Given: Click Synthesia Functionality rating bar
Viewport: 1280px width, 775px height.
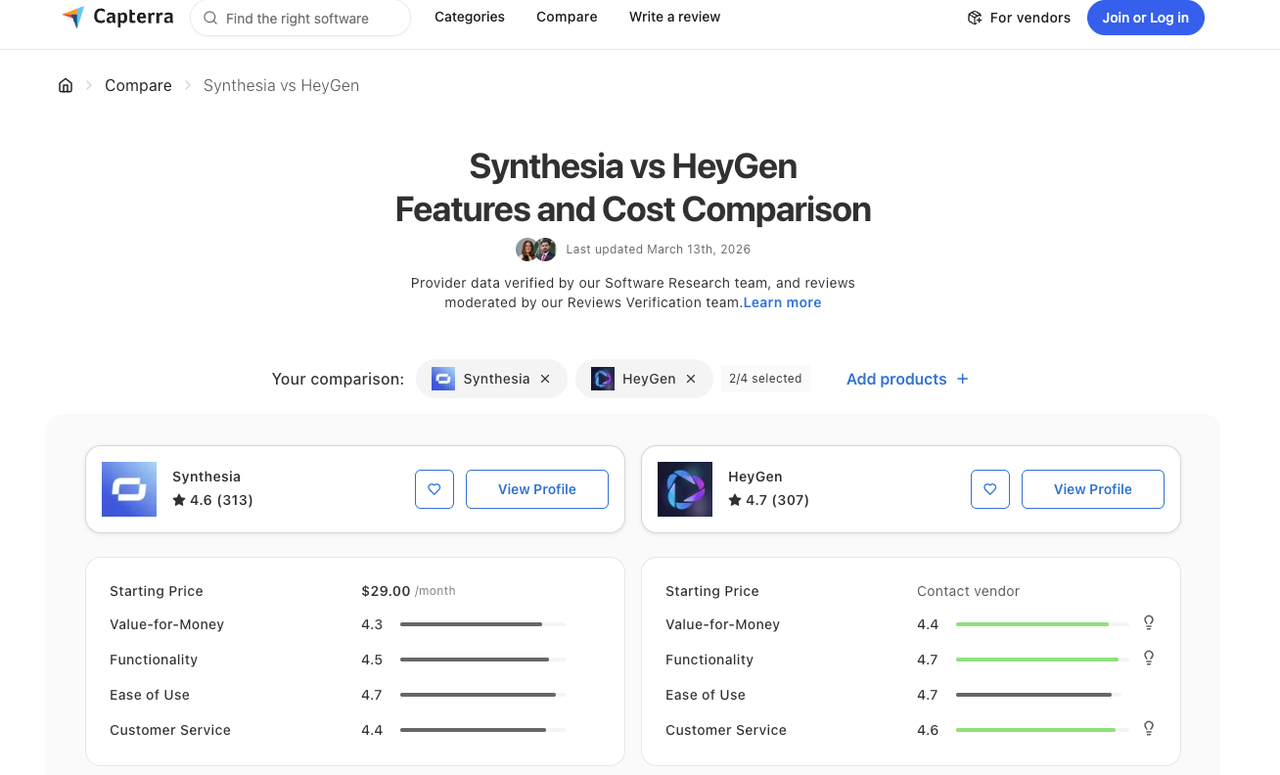Looking at the screenshot, I should coord(483,659).
